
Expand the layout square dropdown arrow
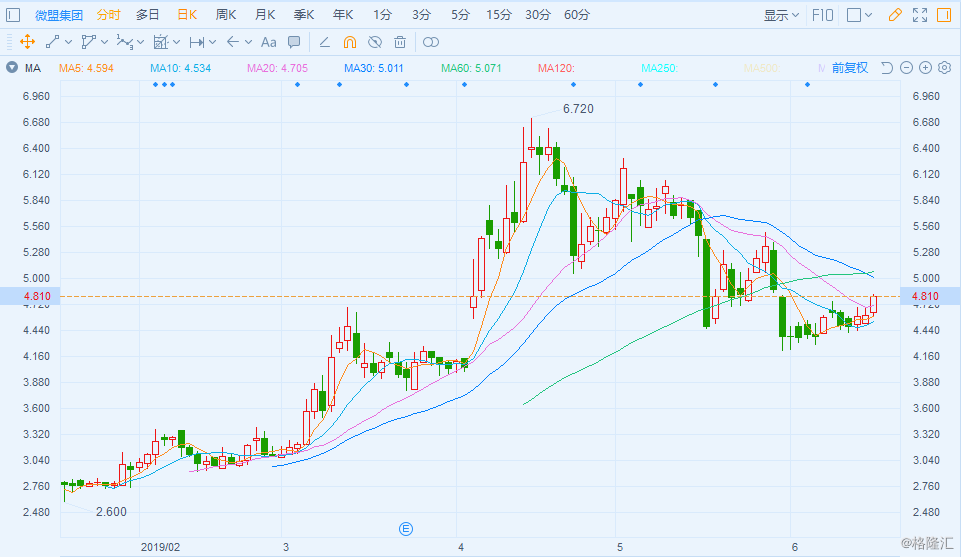[x=868, y=15]
